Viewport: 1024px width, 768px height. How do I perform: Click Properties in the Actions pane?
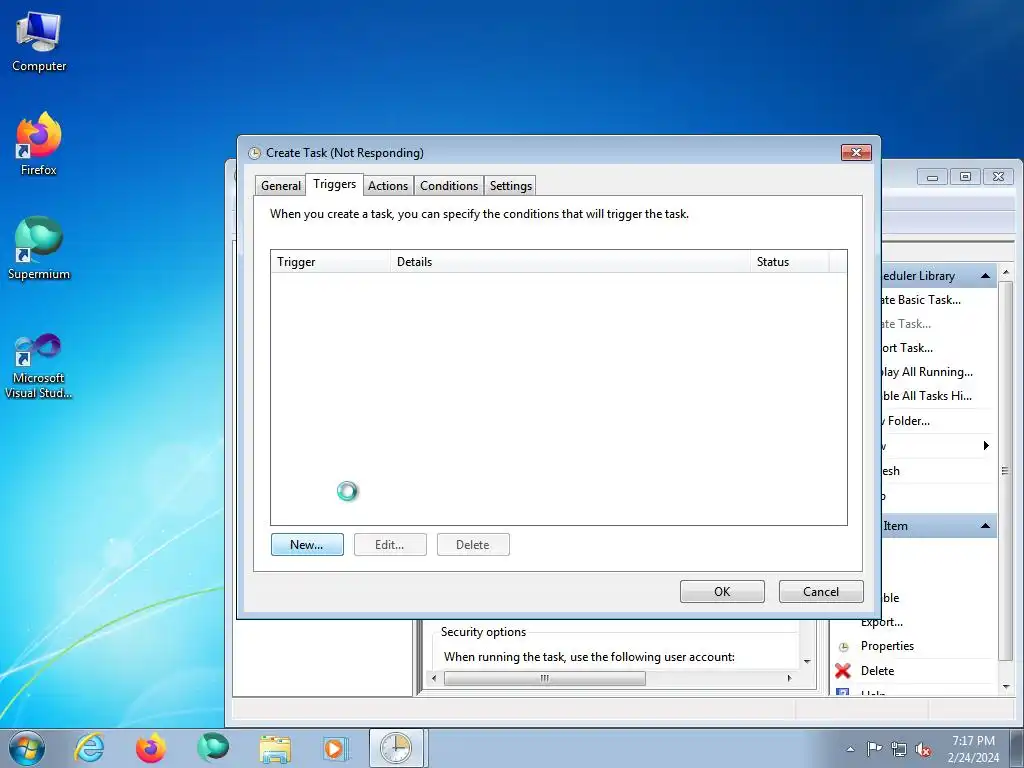pos(887,646)
